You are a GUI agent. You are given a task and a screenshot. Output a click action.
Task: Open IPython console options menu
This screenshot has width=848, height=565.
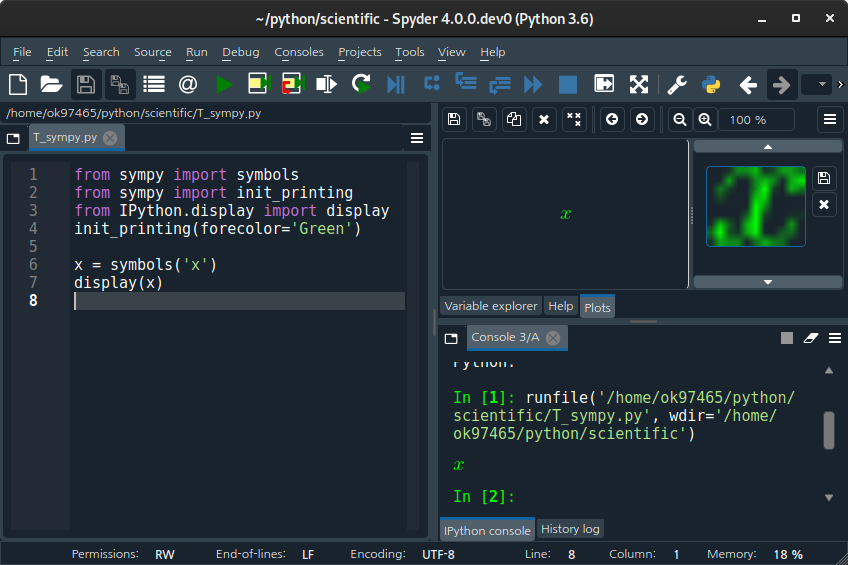pos(835,338)
